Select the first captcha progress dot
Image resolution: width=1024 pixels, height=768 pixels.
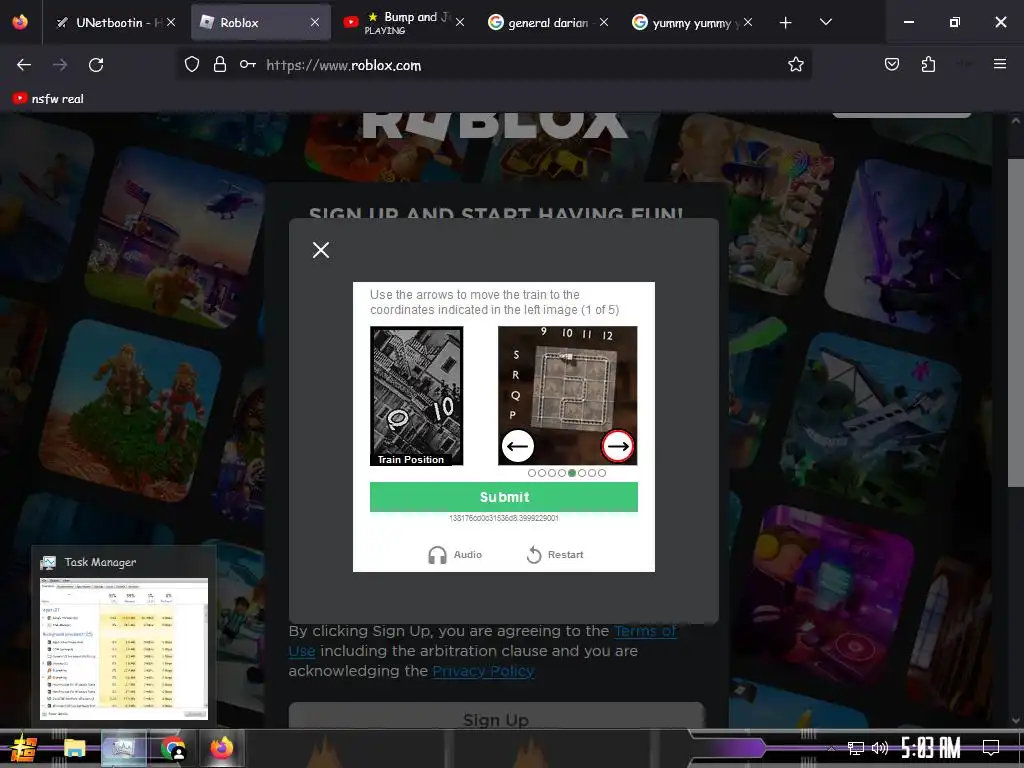click(x=532, y=473)
